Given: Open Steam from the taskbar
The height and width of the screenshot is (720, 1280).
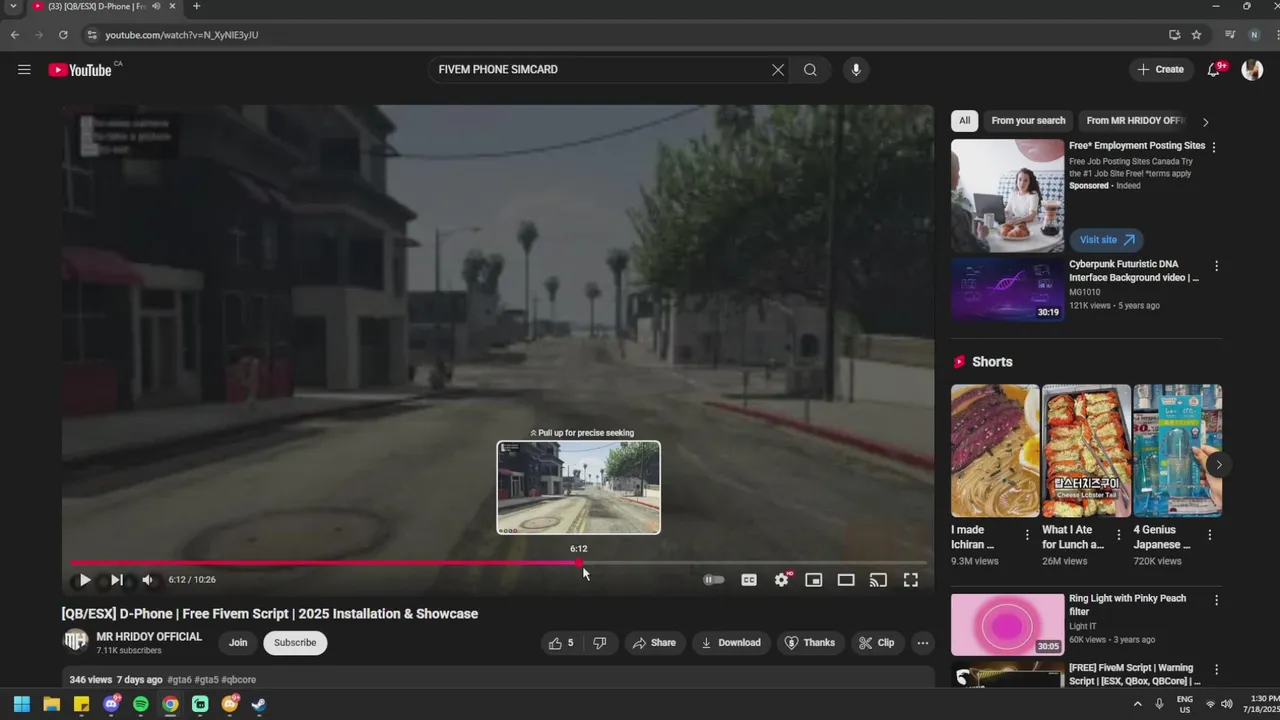Looking at the screenshot, I should click(259, 704).
